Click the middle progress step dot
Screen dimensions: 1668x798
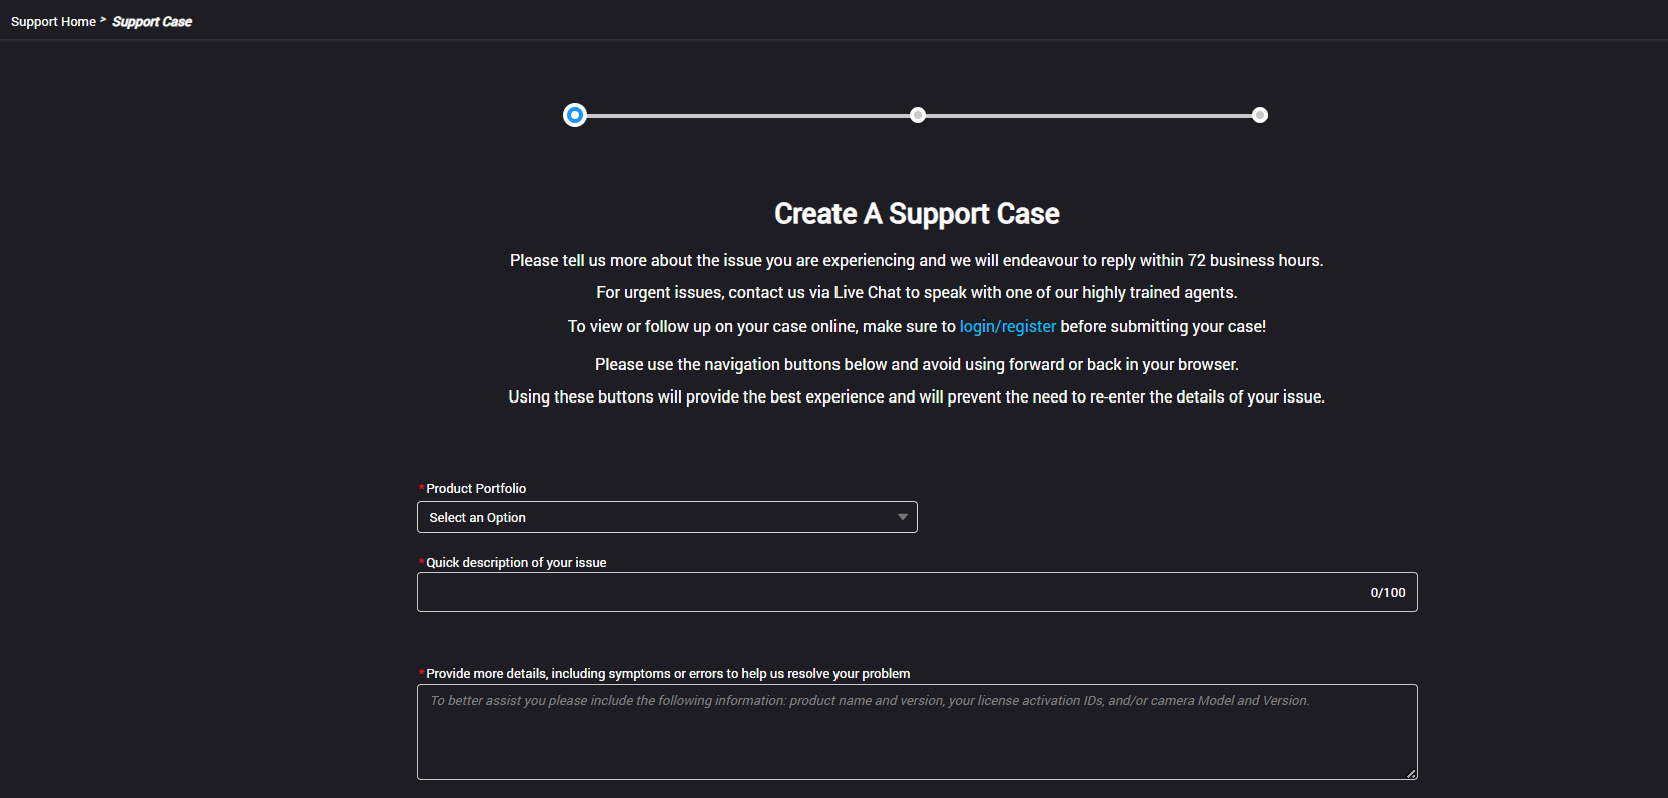tap(917, 114)
